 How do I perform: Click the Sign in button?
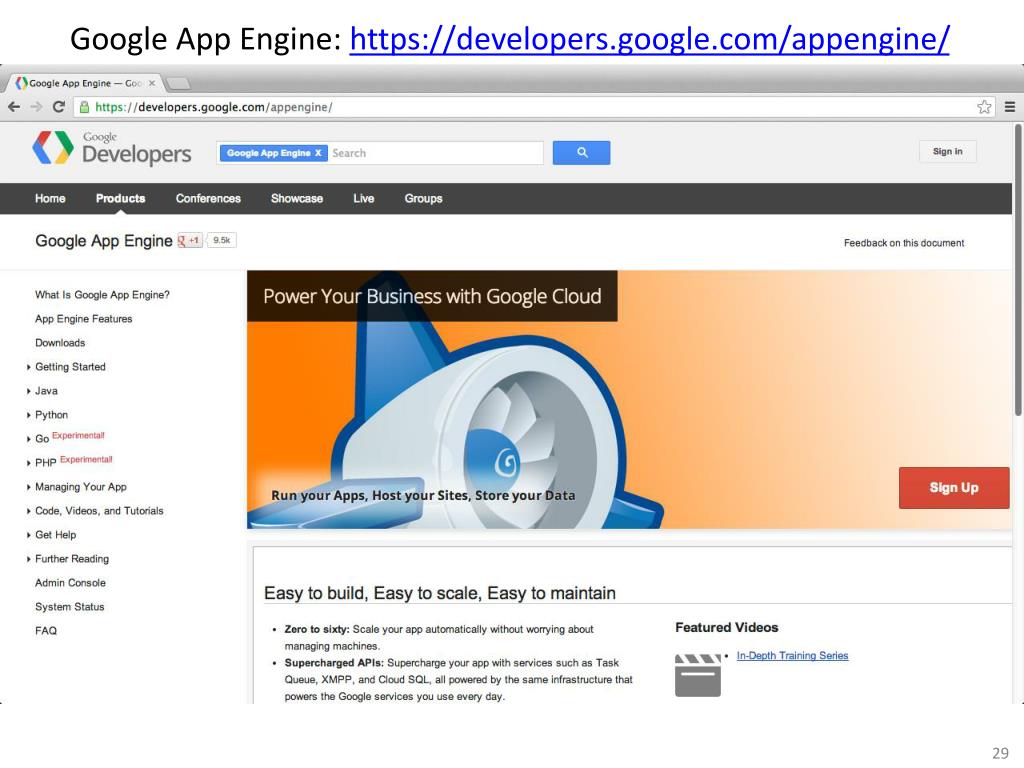[x=947, y=152]
